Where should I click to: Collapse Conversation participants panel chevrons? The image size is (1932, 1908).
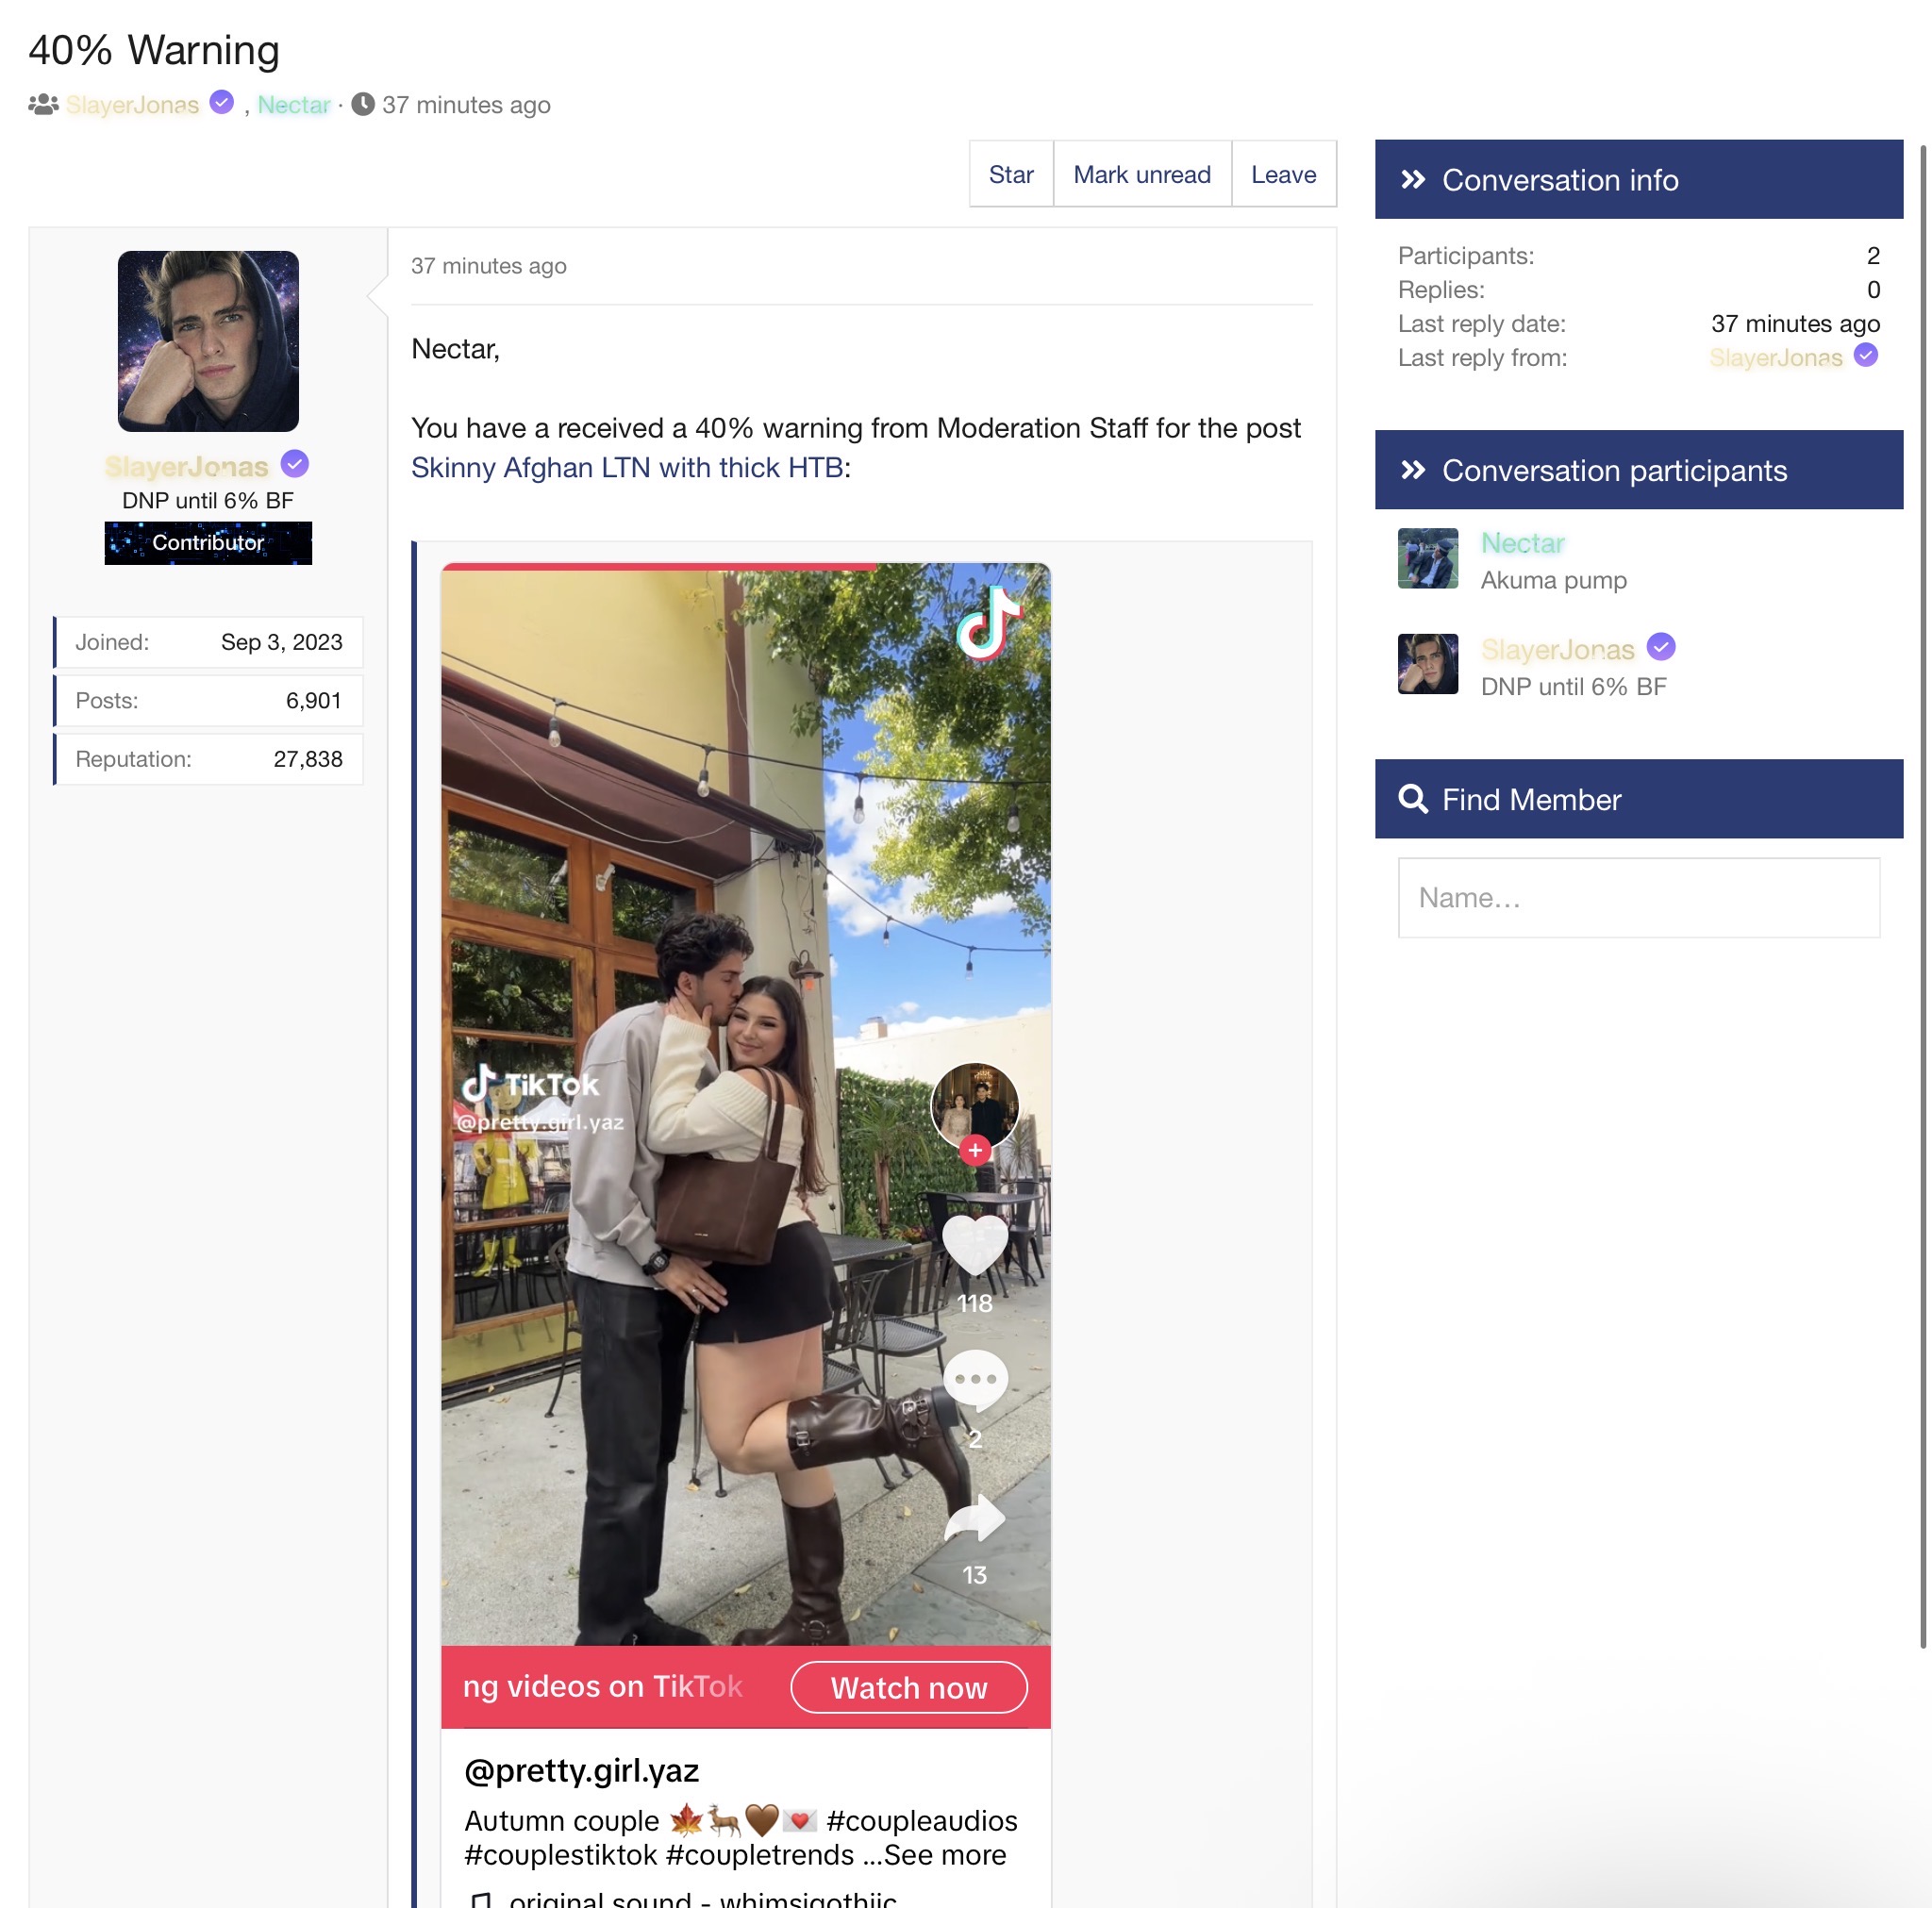point(1412,470)
